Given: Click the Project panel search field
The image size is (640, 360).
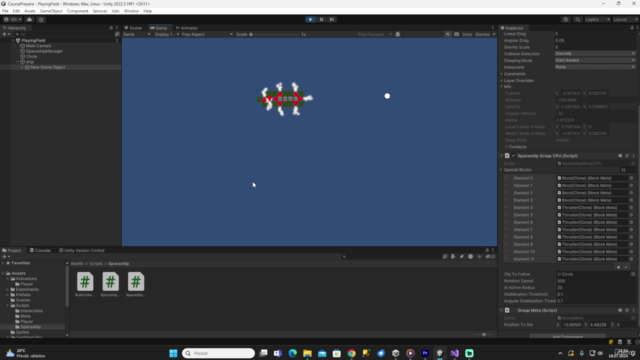Looking at the screenshot, I should [x=391, y=257].
